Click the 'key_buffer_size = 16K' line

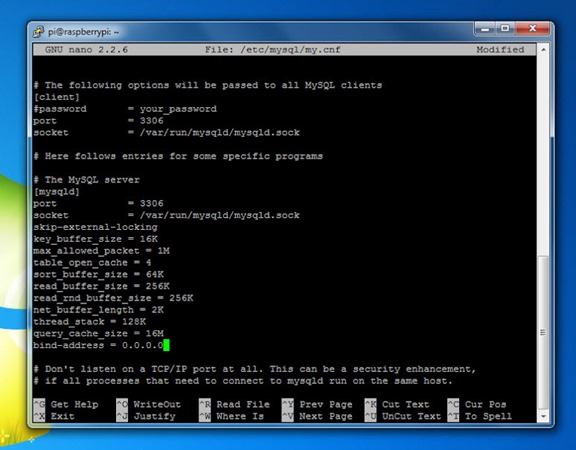(95, 239)
